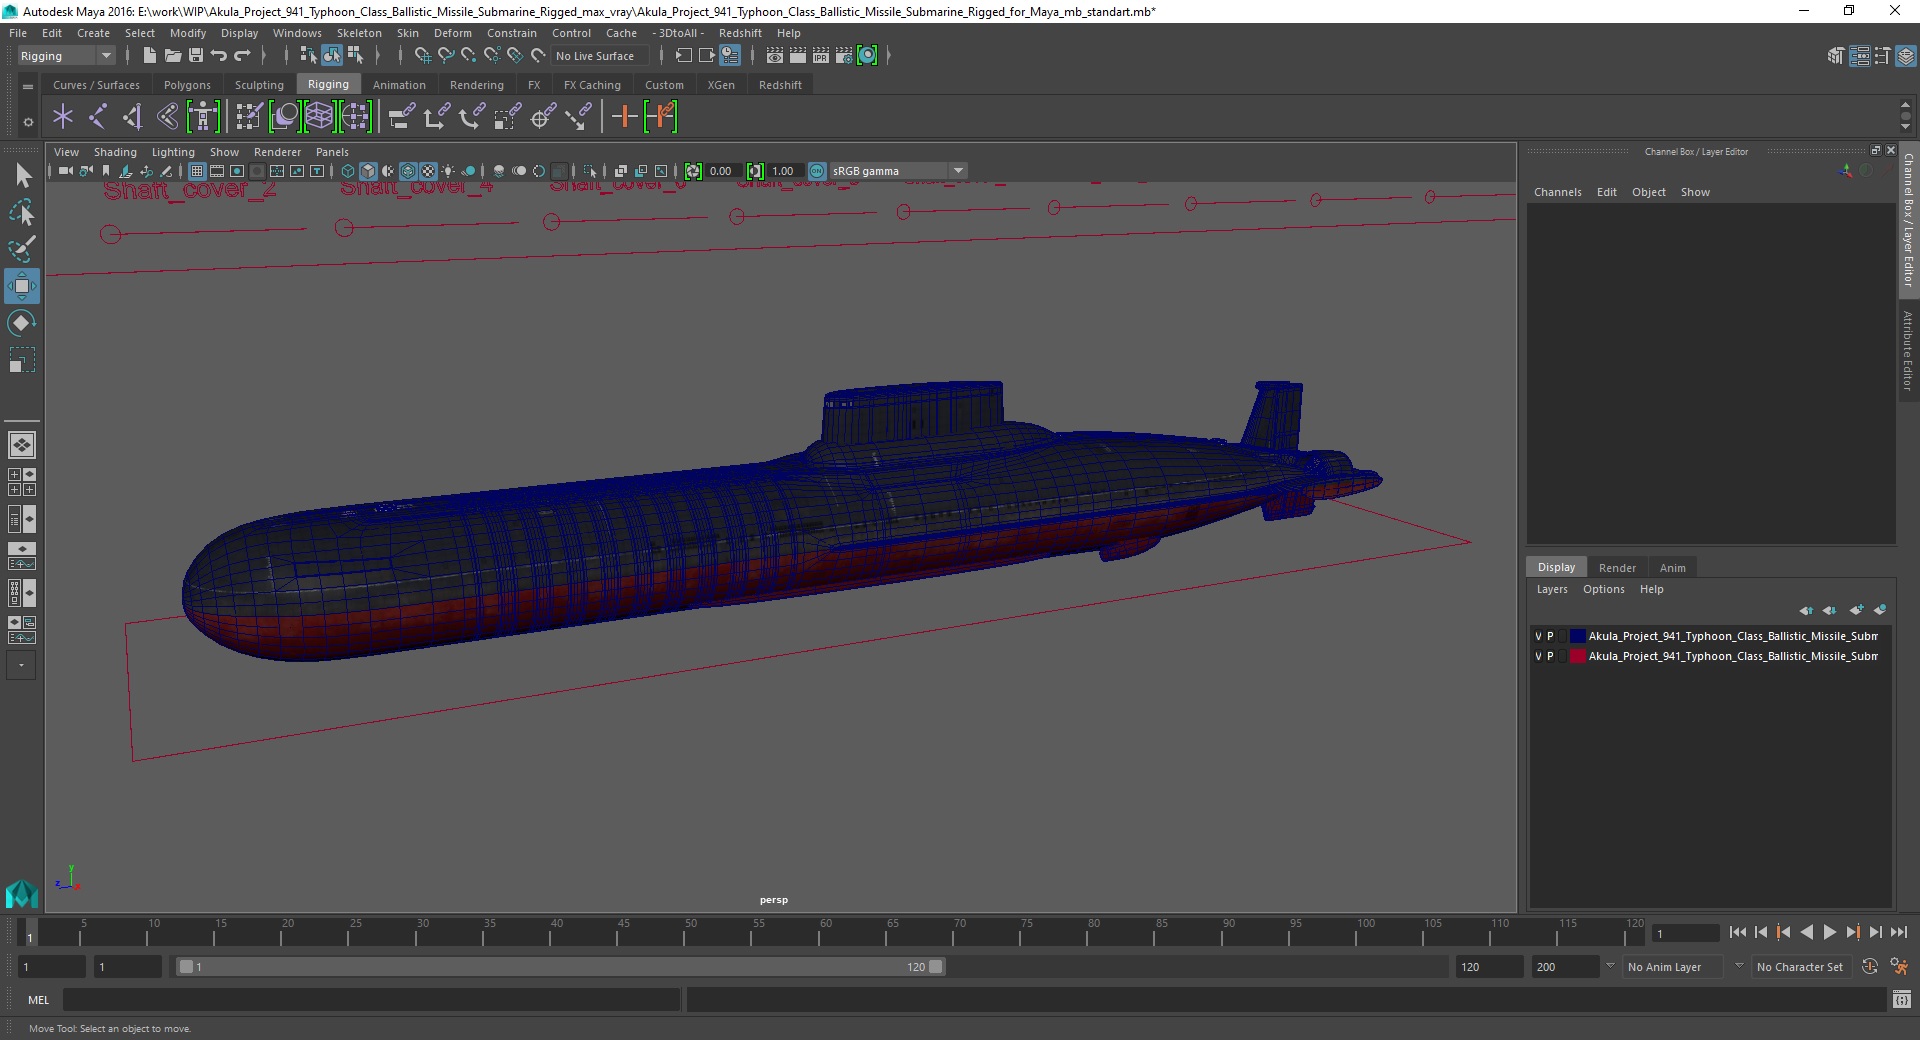The width and height of the screenshot is (1920, 1040).
Task: Click the MEL command input field
Action: (371, 999)
